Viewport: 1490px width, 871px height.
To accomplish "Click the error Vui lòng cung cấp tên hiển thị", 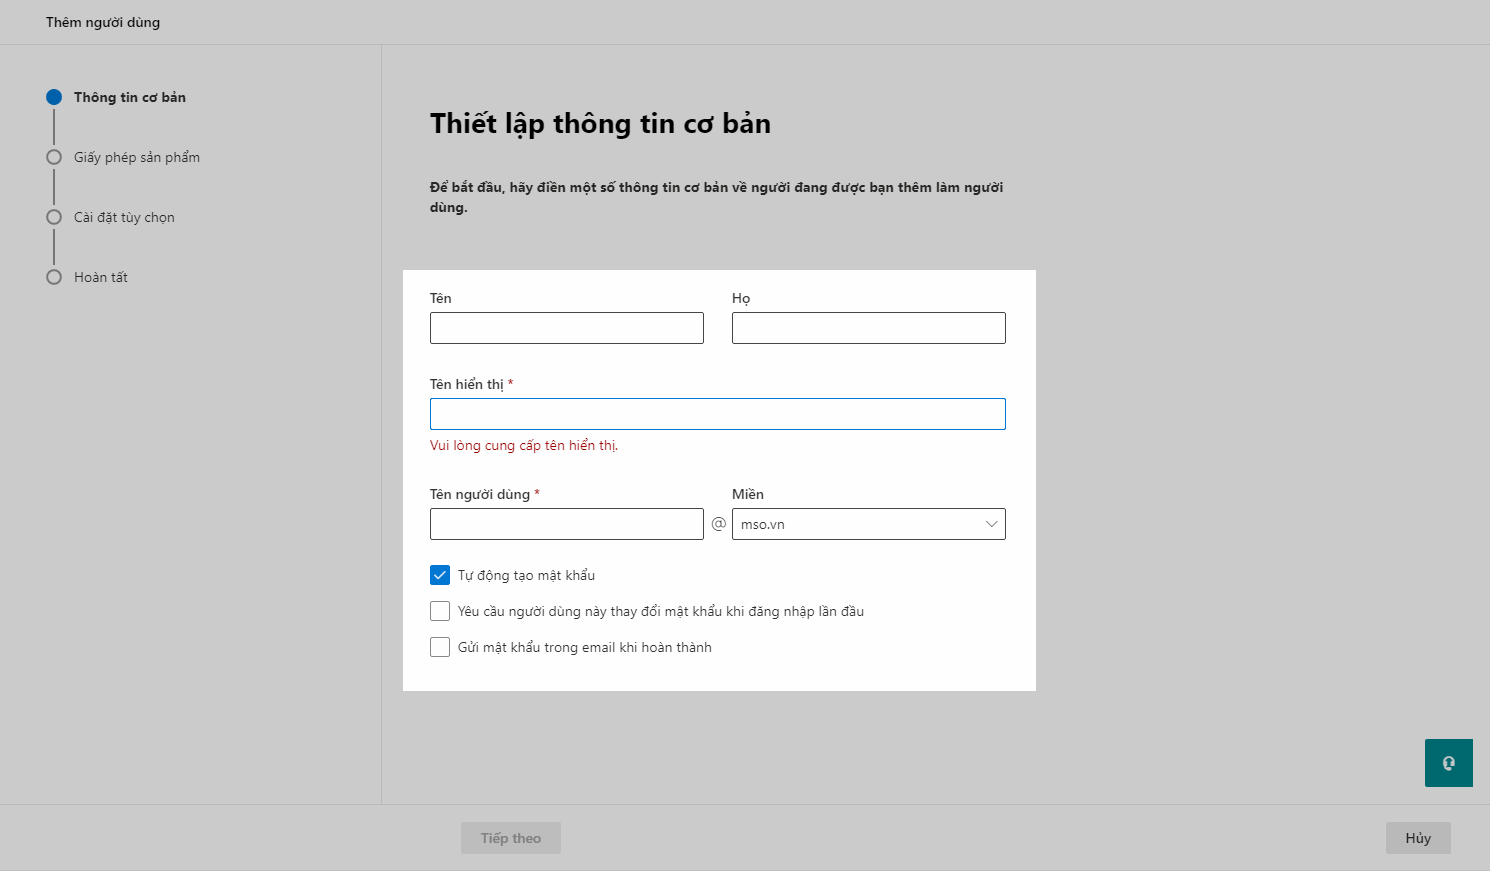I will pos(524,445).
